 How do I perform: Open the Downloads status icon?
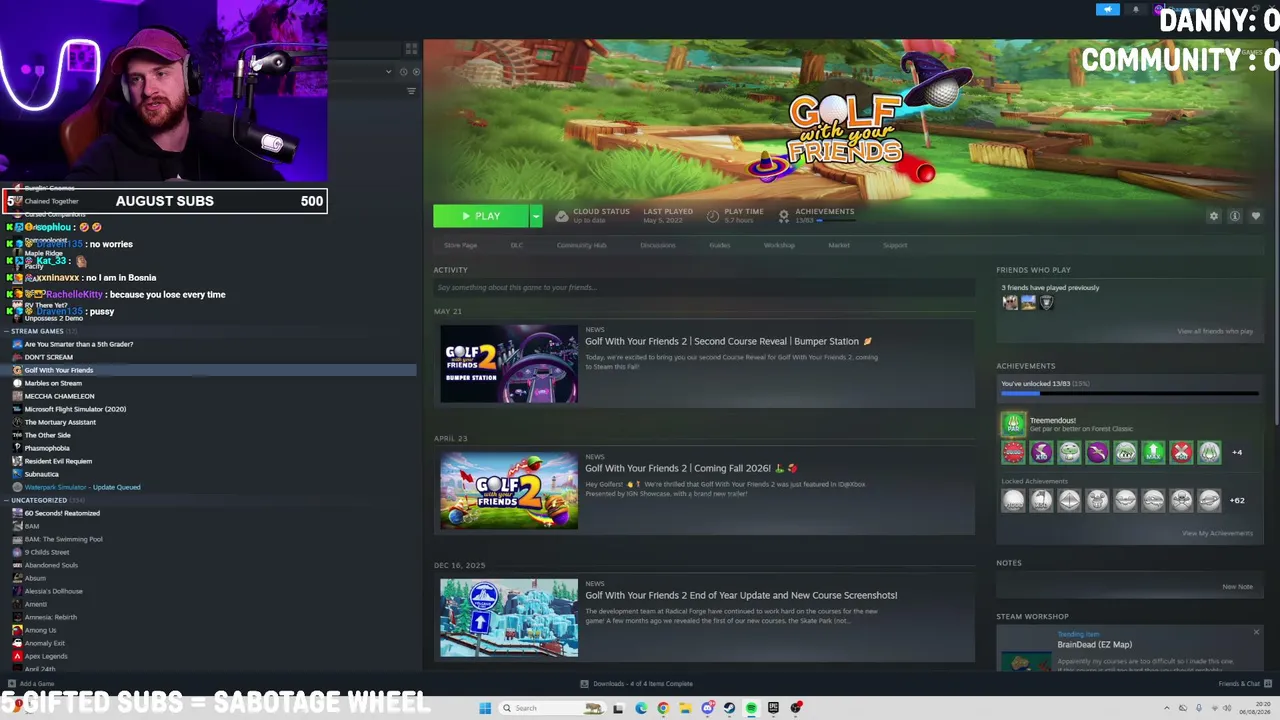(x=584, y=684)
